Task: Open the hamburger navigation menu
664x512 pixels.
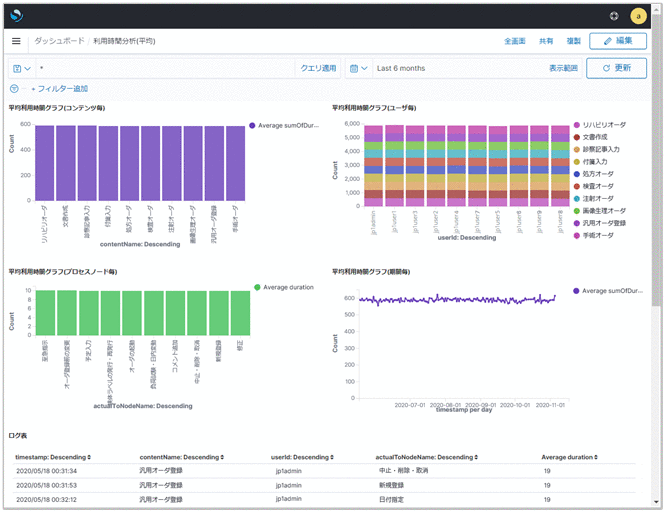Action: click(16, 41)
